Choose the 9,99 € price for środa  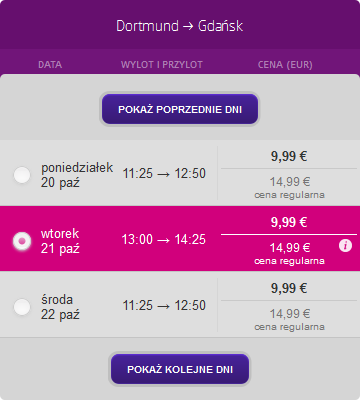click(289, 288)
